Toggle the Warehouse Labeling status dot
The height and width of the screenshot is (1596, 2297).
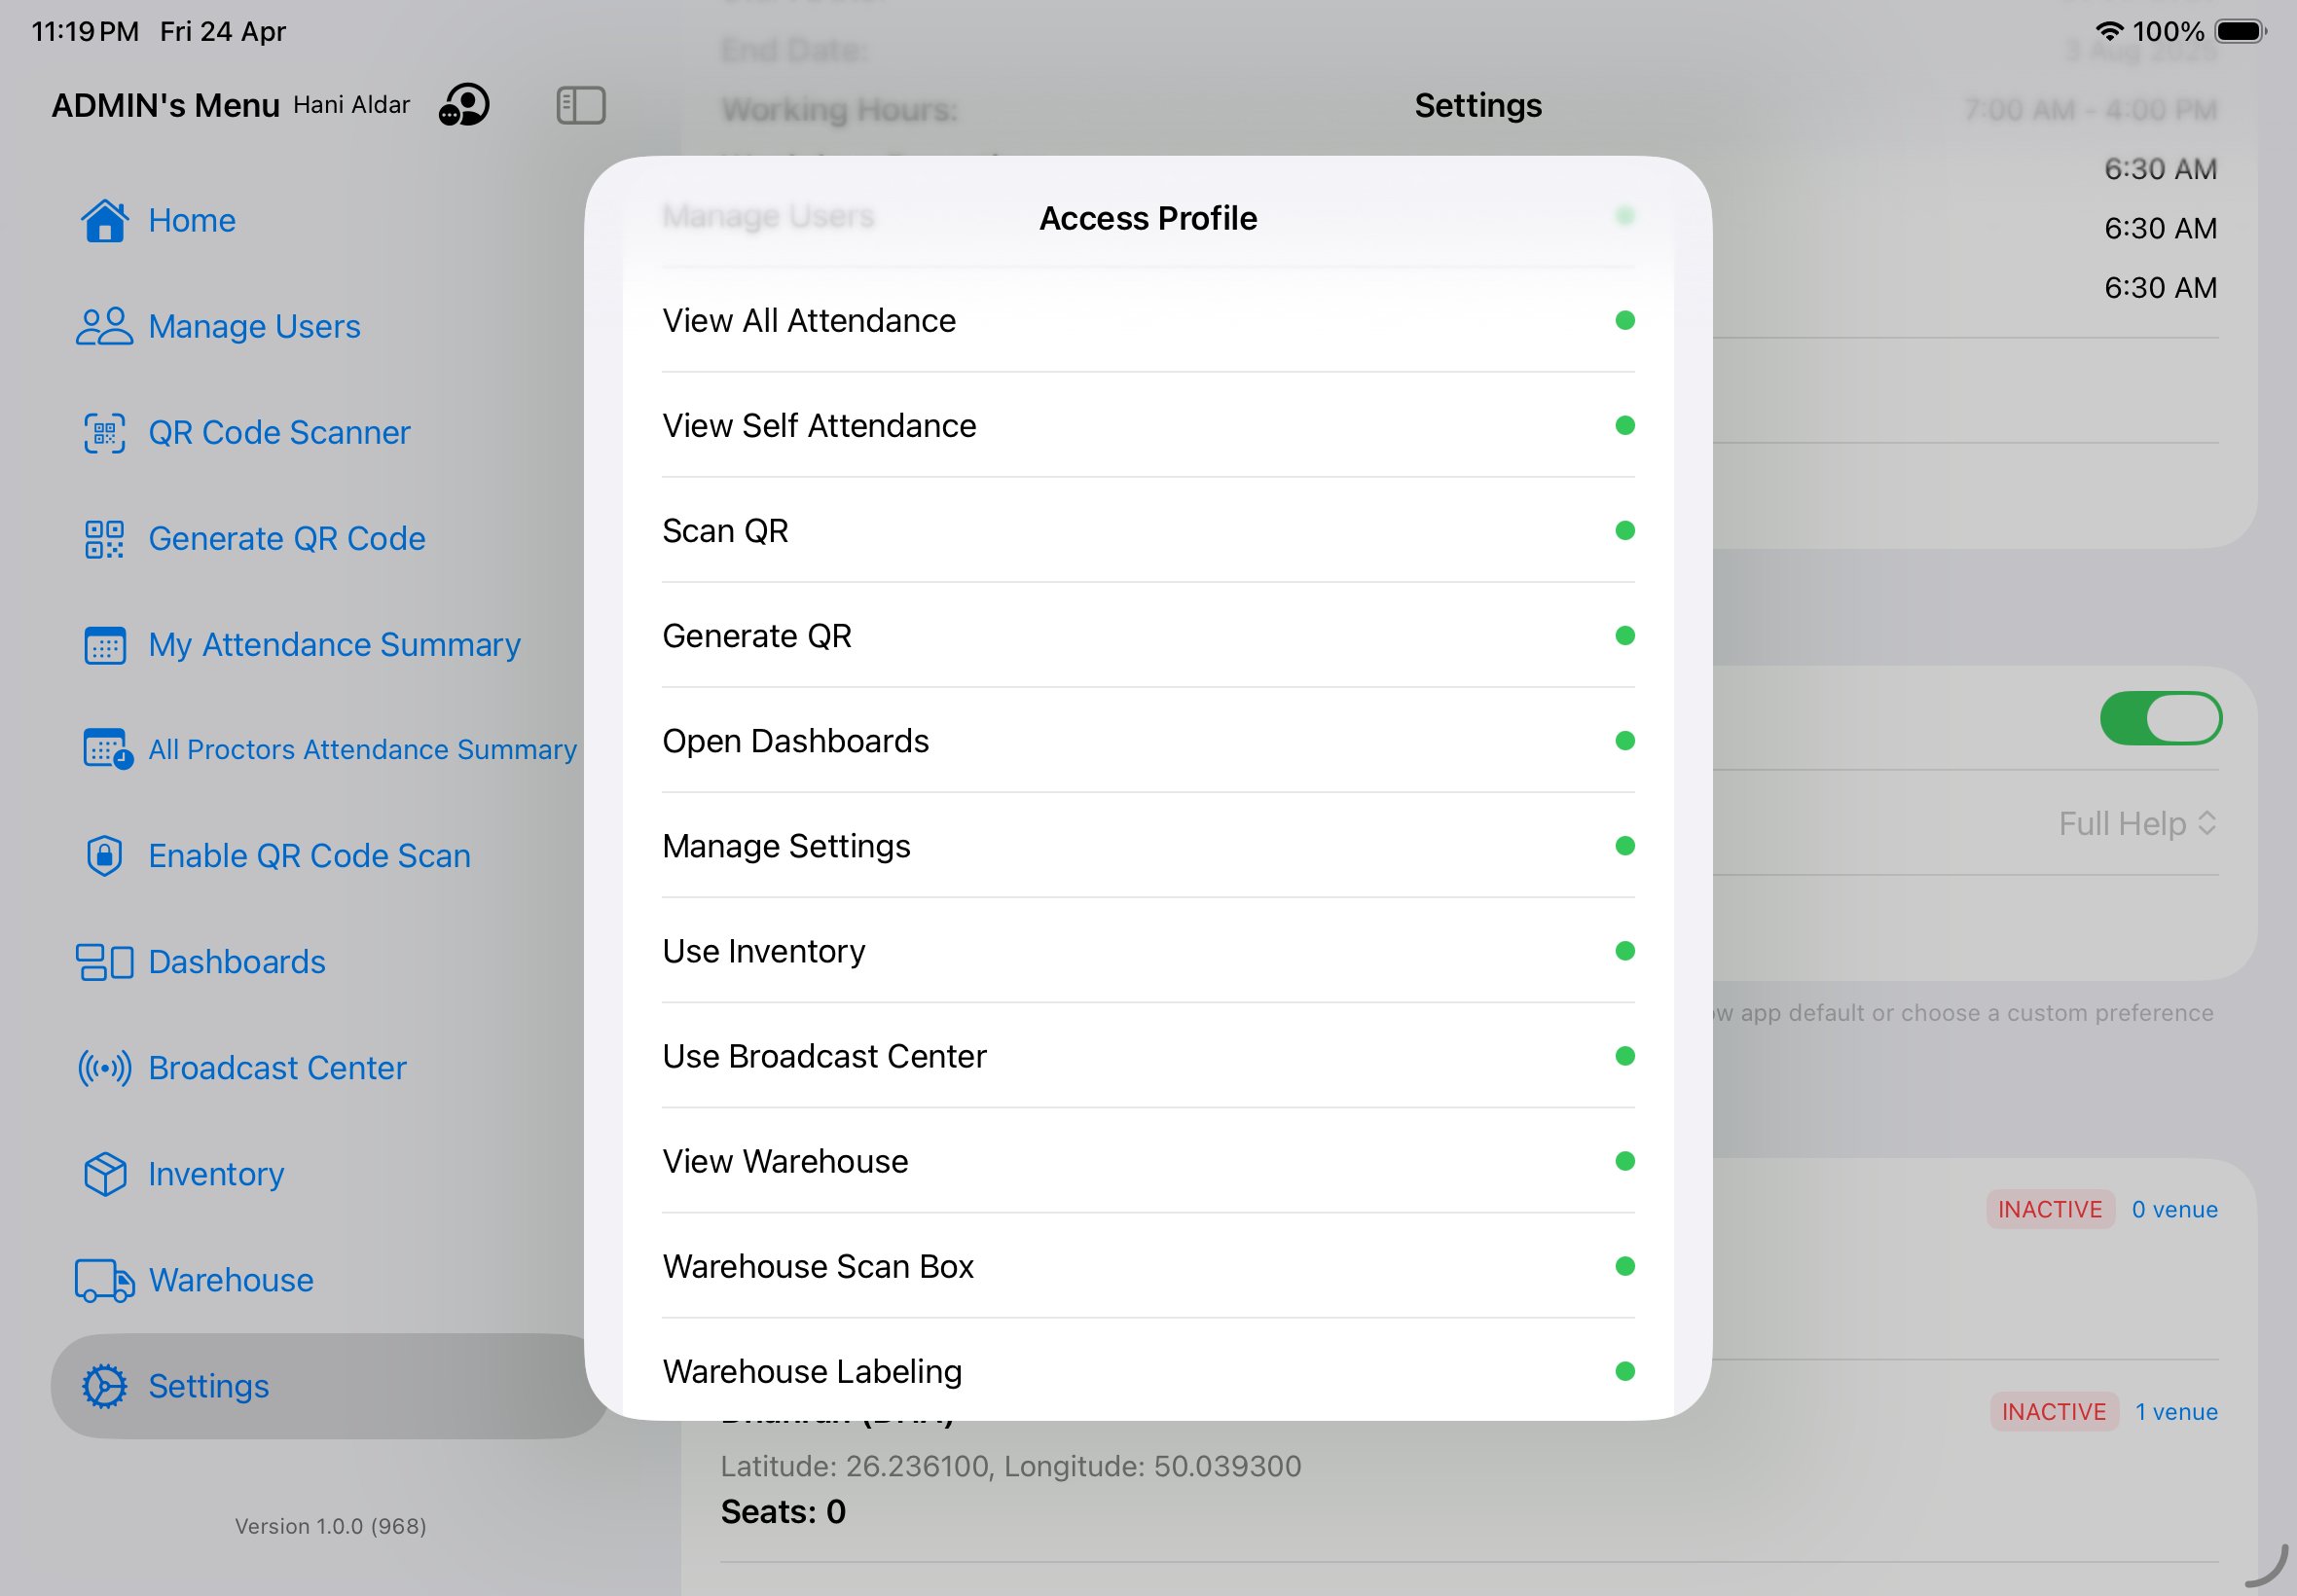pos(1625,1371)
